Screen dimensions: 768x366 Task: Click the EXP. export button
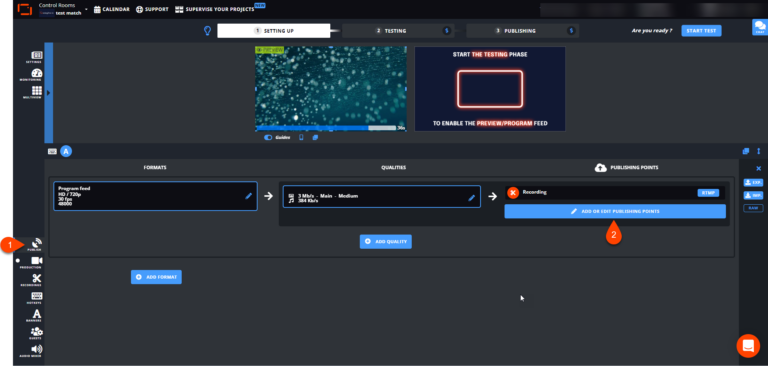[x=753, y=182]
